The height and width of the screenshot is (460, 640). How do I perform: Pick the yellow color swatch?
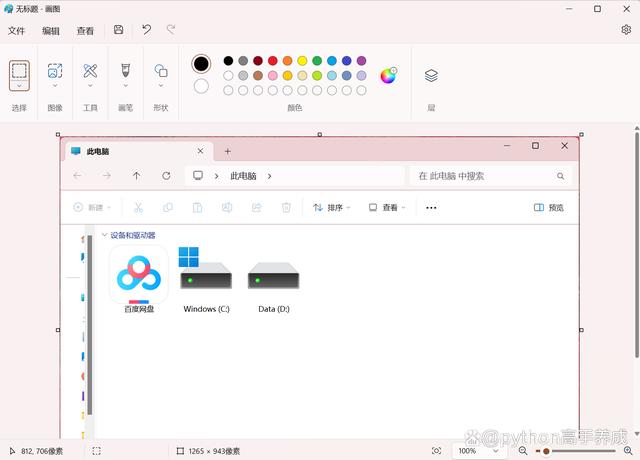pyautogui.click(x=302, y=61)
